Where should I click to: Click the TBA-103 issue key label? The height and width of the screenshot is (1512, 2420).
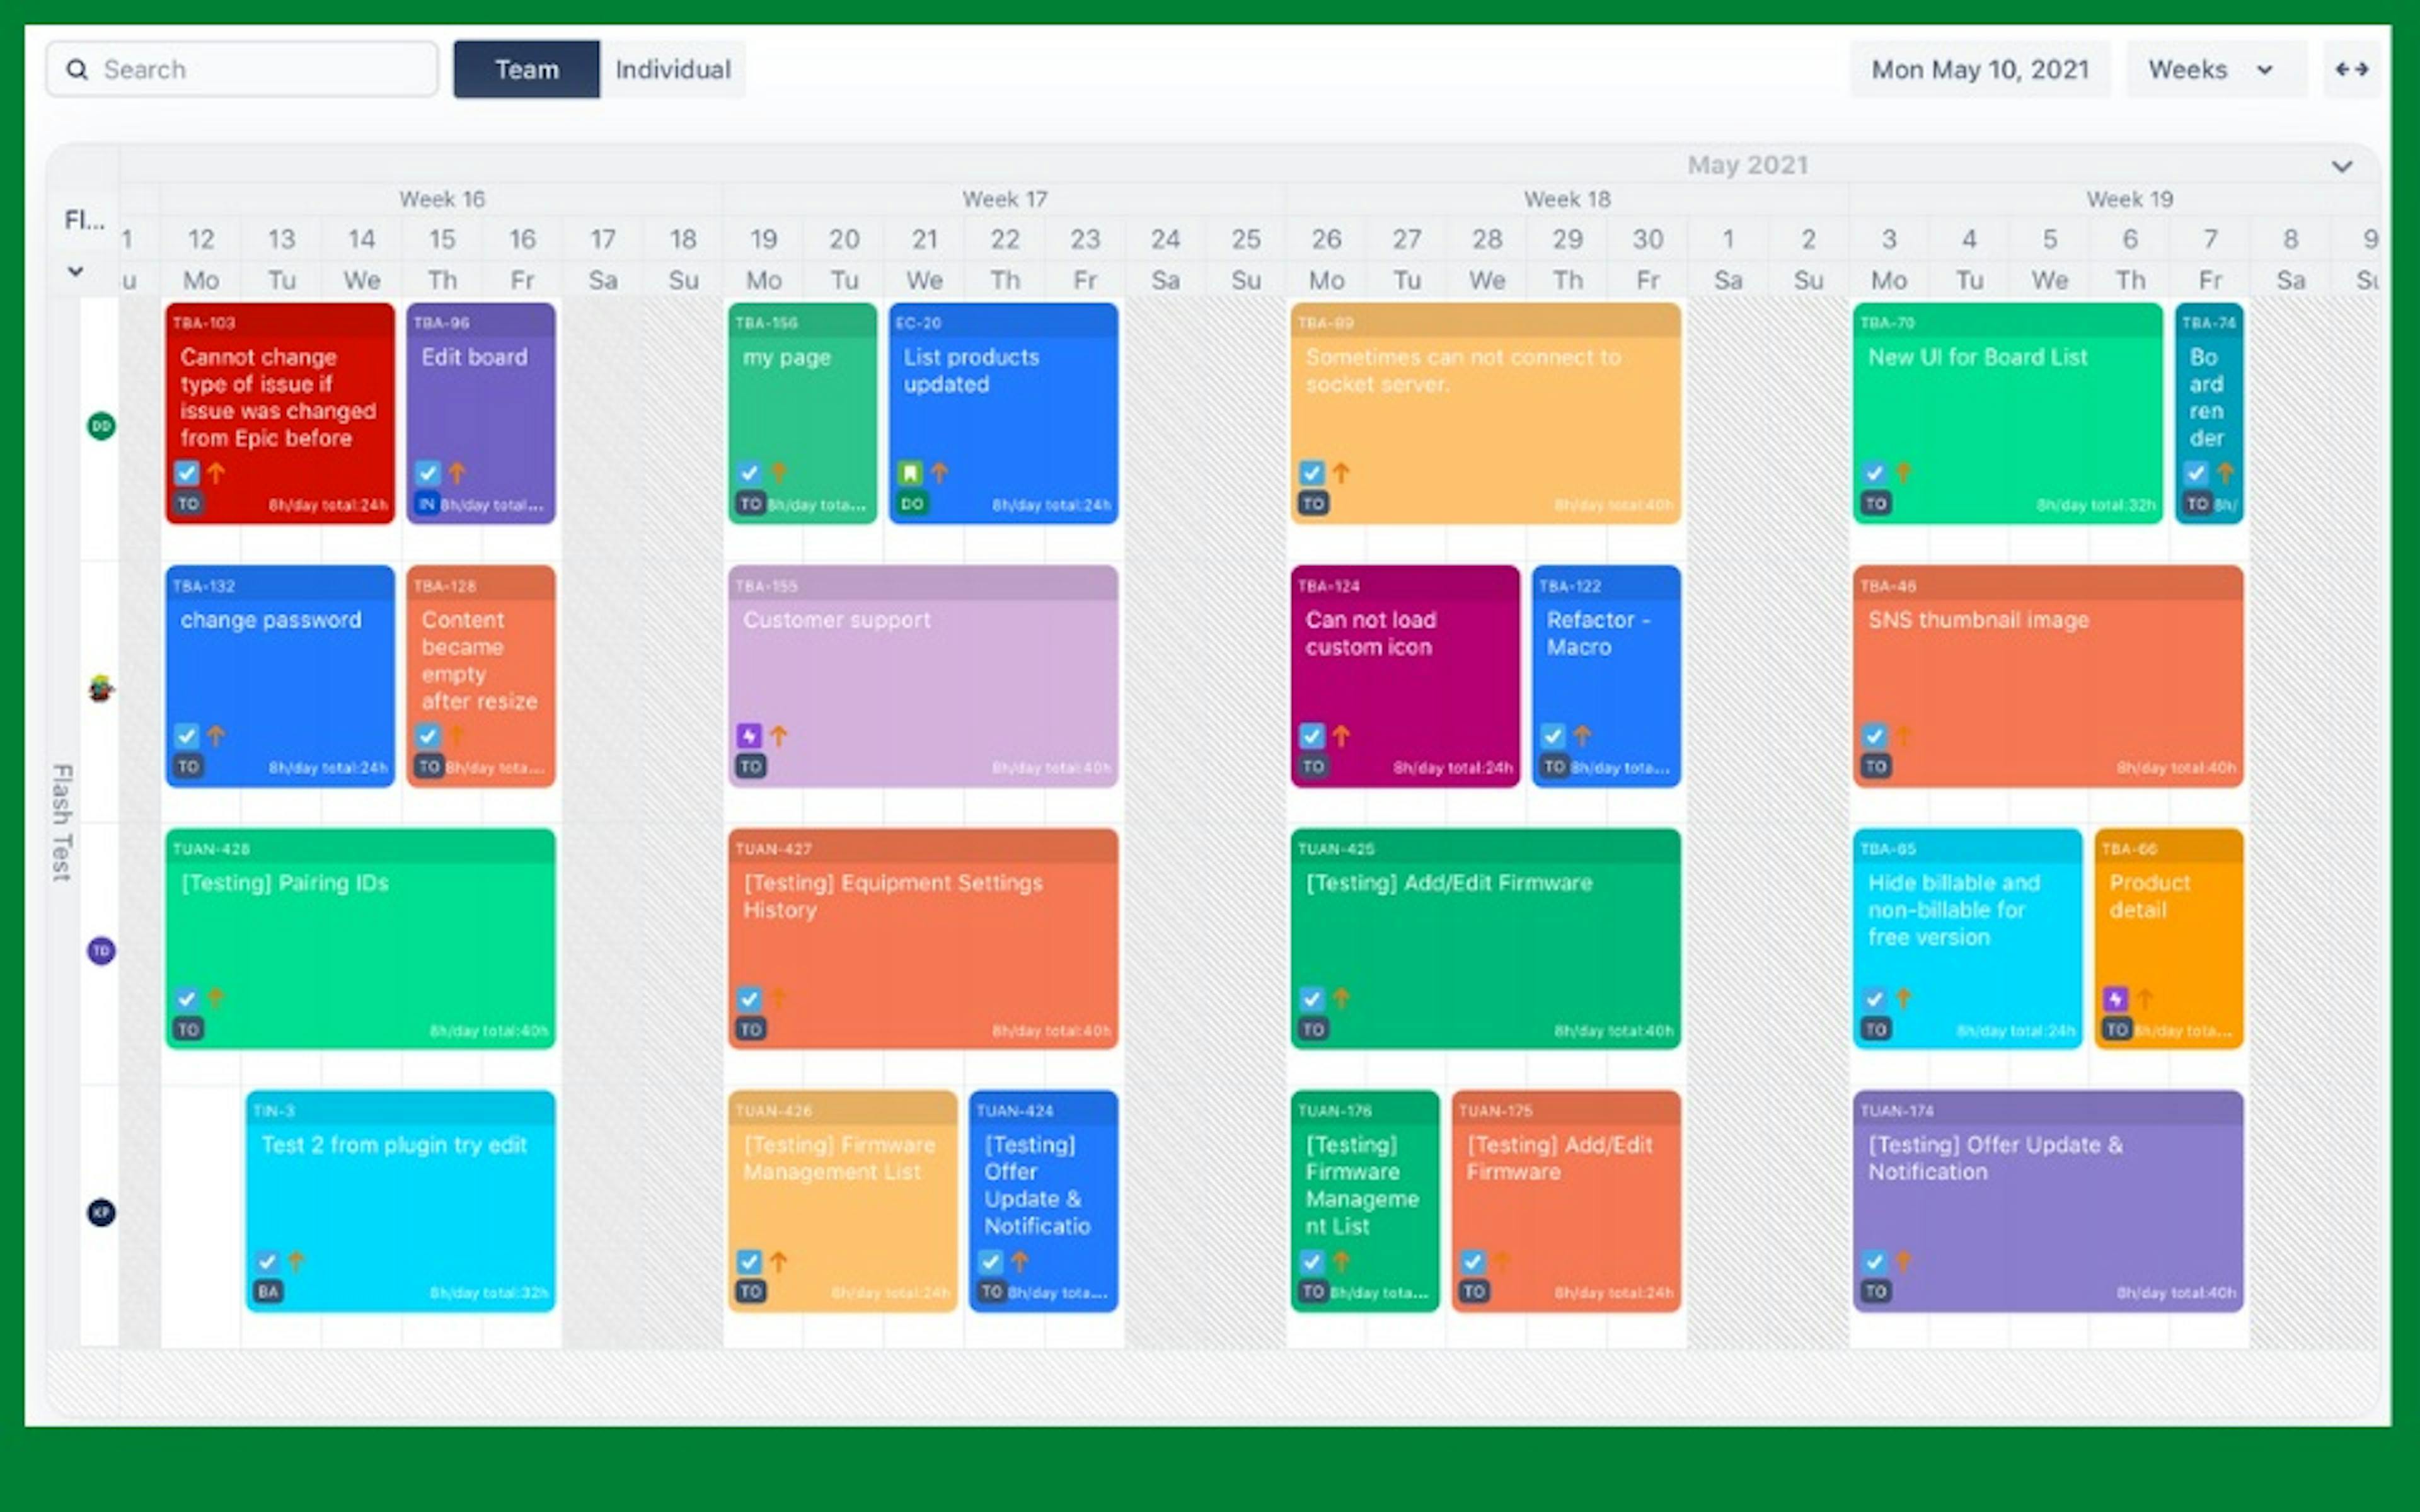point(203,323)
